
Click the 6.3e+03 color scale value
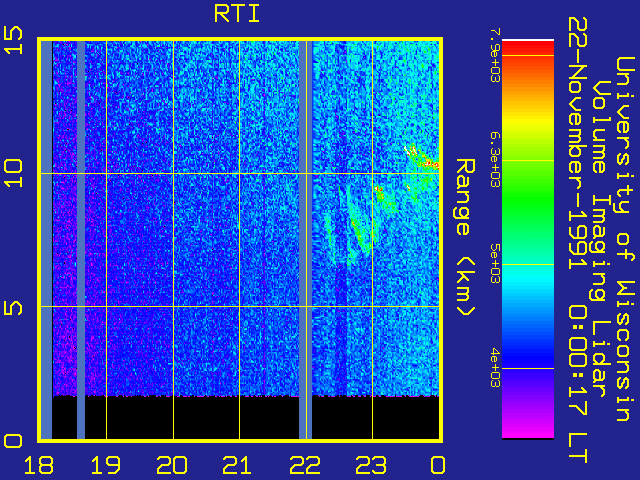495,160
